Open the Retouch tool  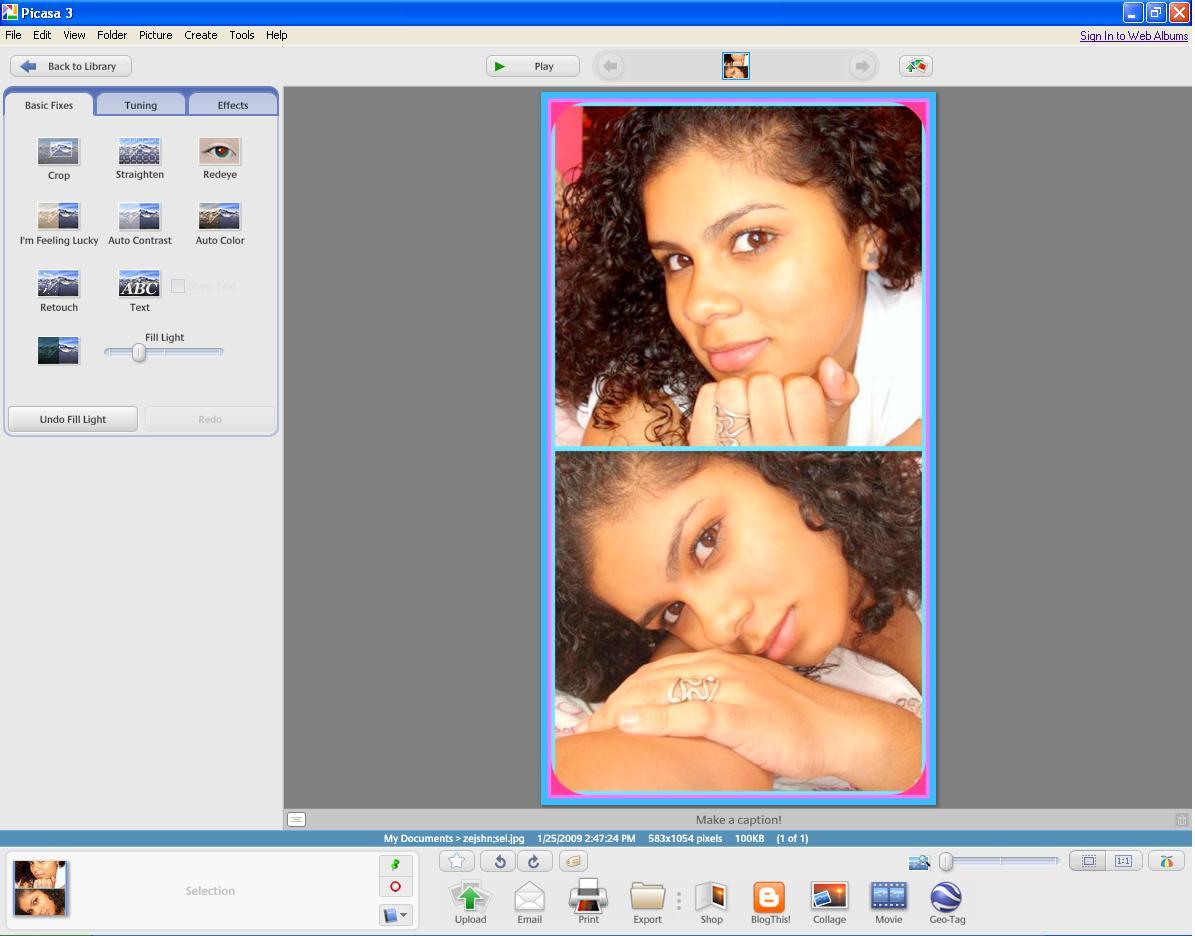(x=59, y=284)
